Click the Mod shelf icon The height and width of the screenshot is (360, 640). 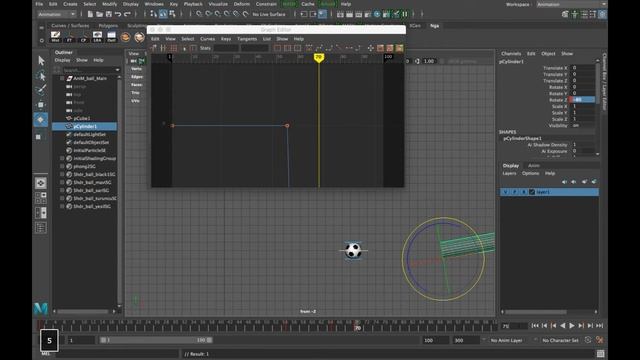click(x=56, y=36)
